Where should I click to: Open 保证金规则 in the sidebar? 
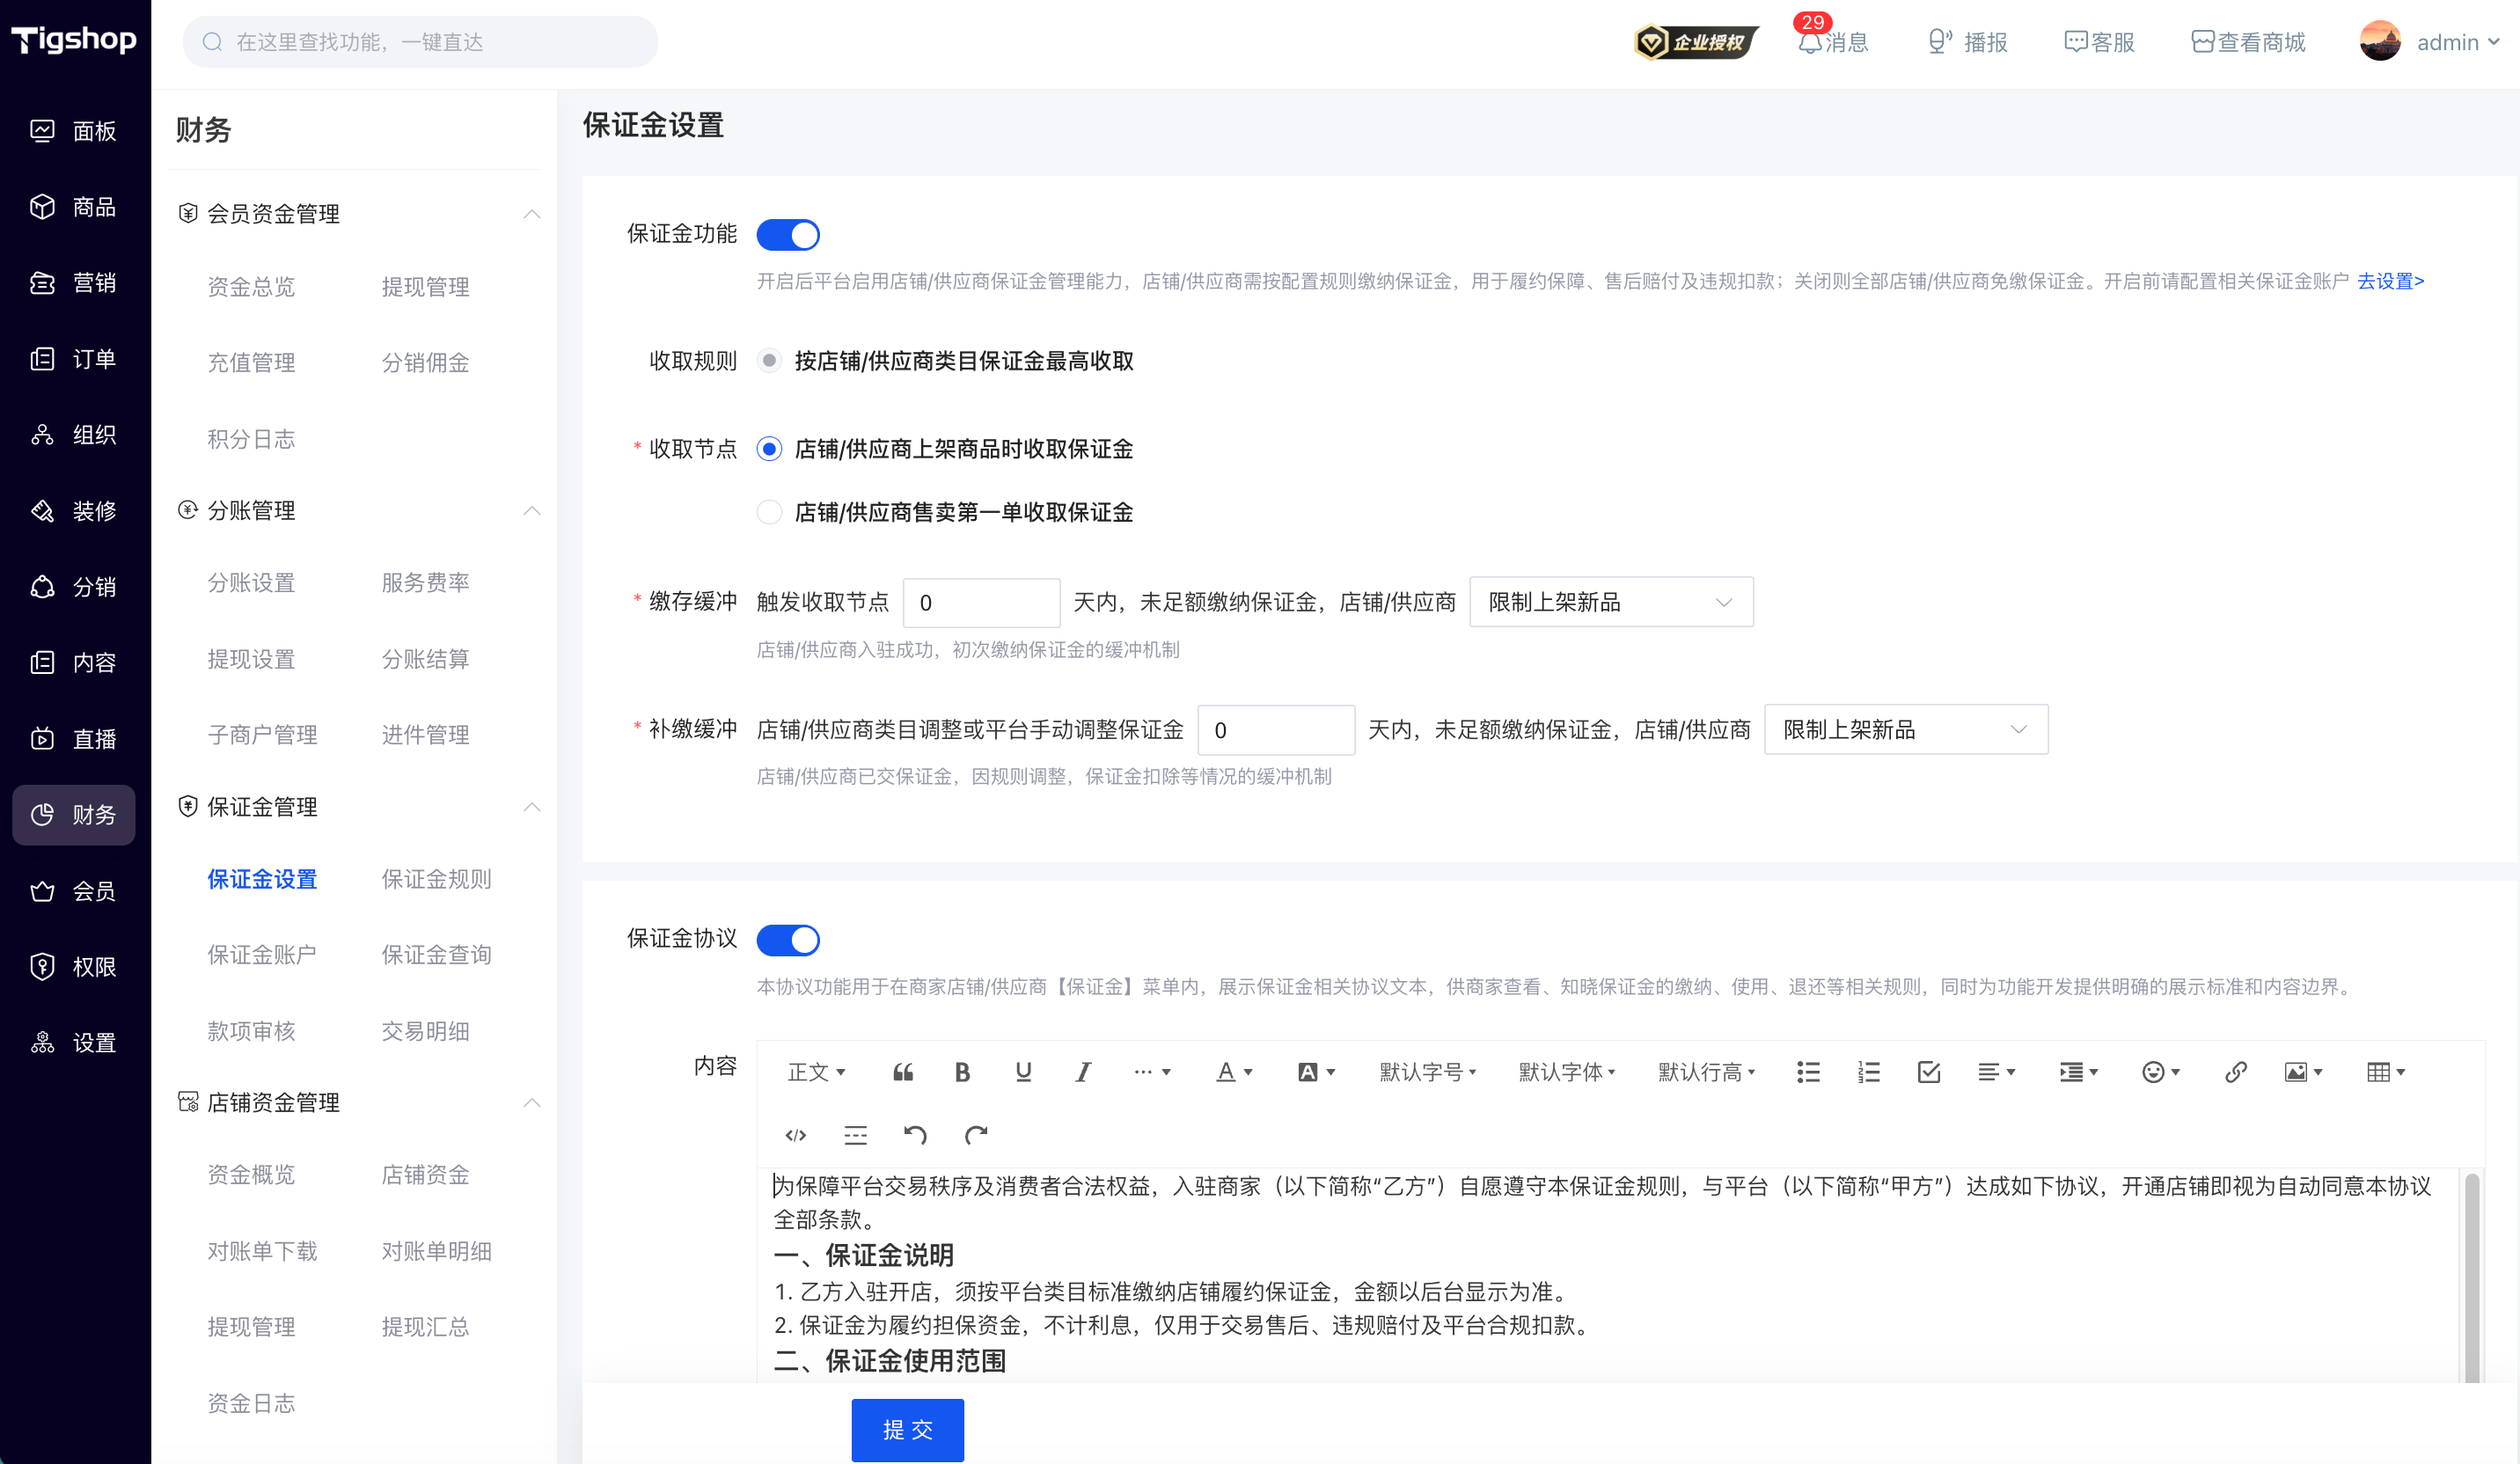coord(436,879)
